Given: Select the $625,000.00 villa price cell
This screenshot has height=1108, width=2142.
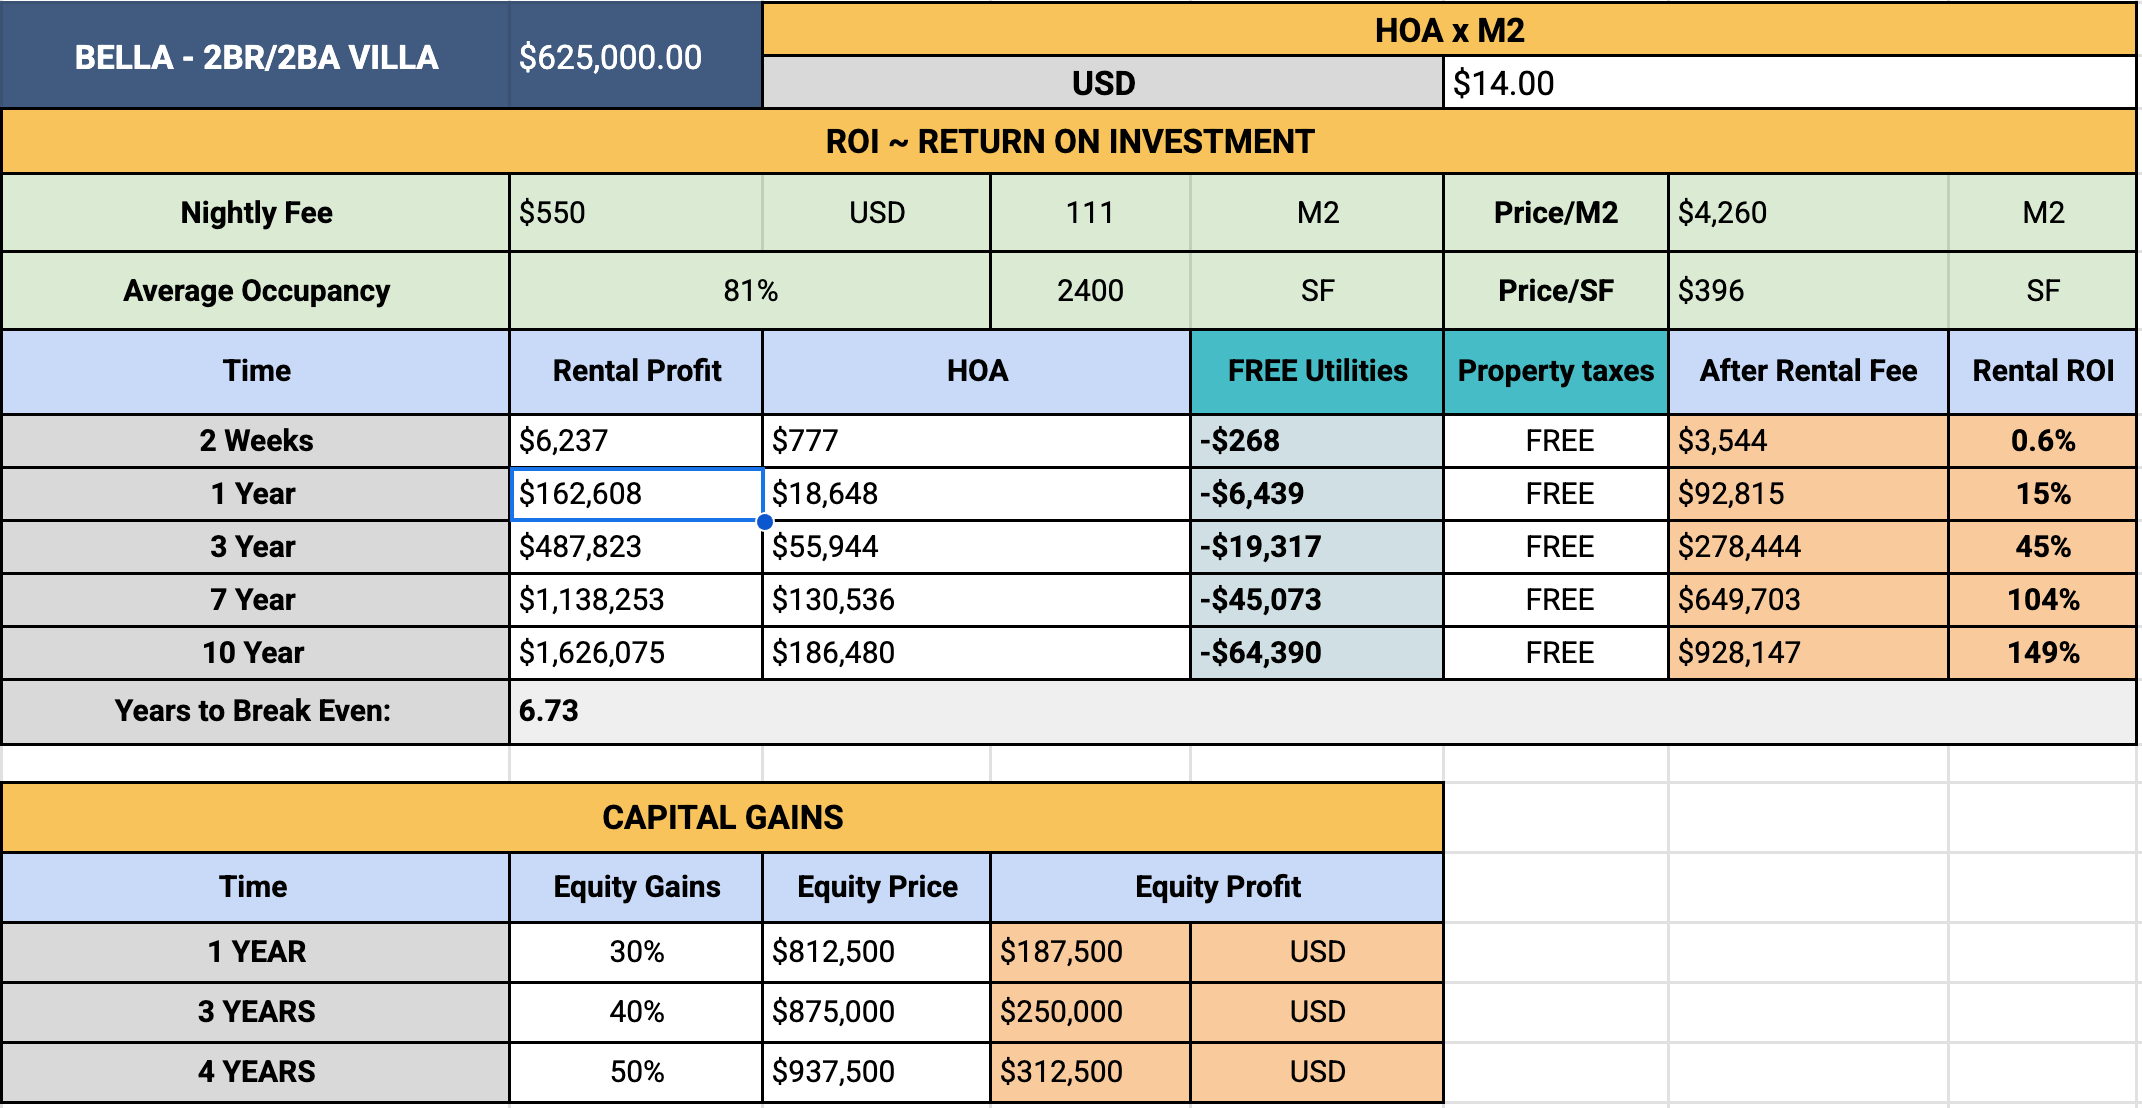Looking at the screenshot, I should (x=634, y=57).
